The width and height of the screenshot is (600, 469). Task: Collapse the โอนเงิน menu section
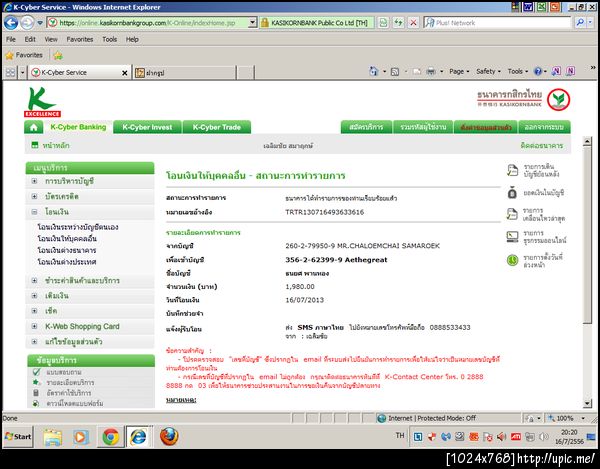pos(34,212)
